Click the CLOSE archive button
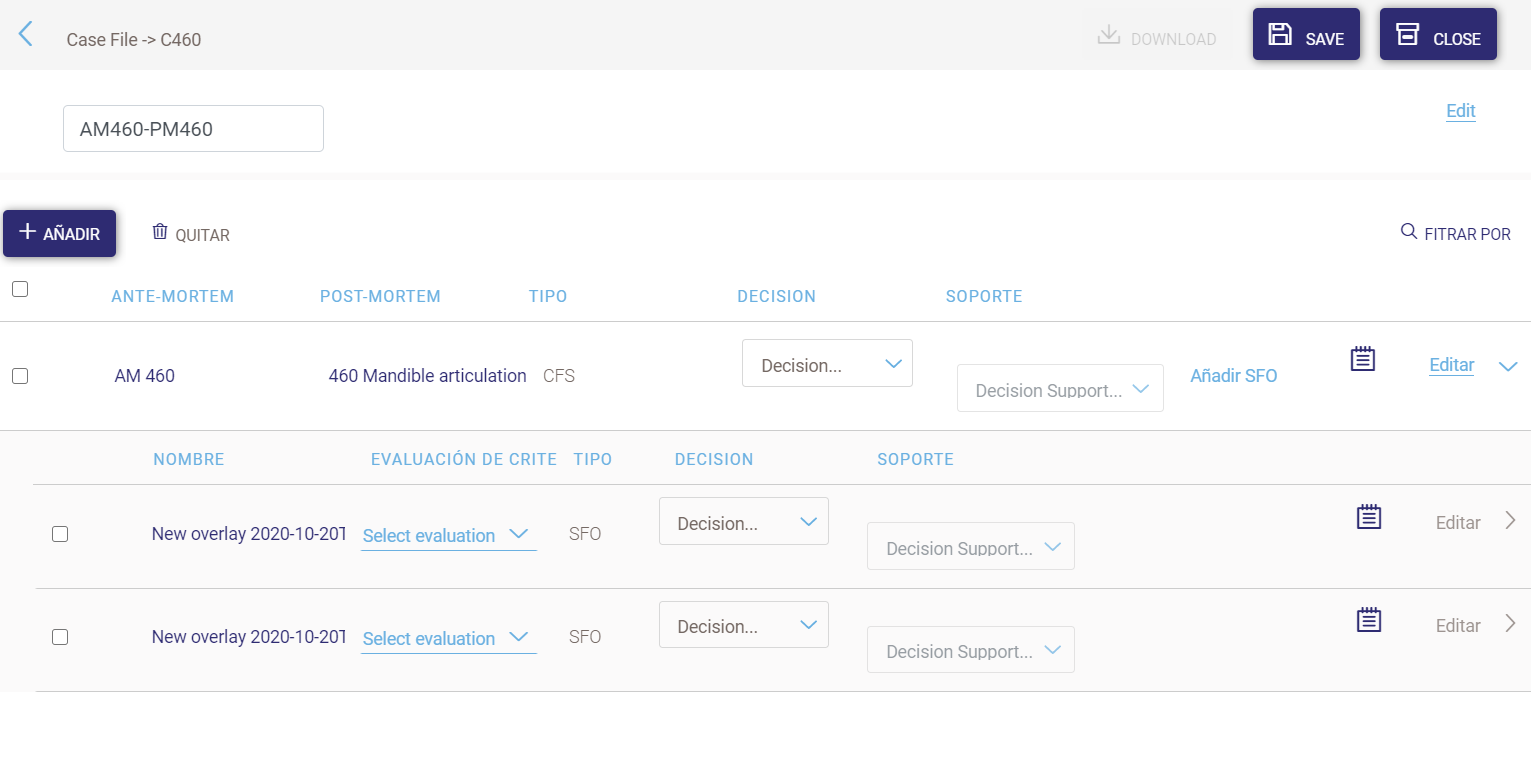Image resolution: width=1531 pixels, height=757 pixels. [x=1437, y=35]
